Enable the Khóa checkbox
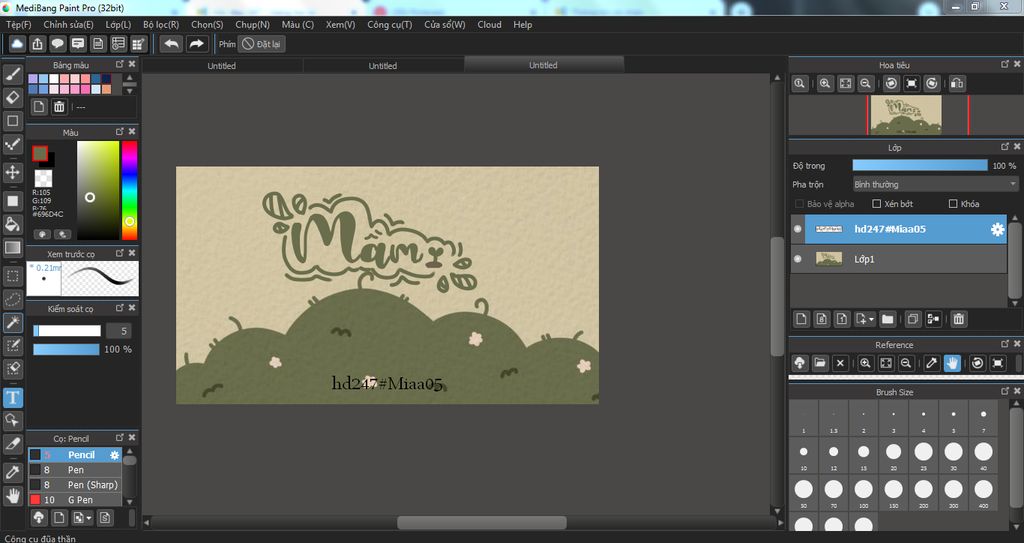Viewport: 1024px width, 543px height. point(953,204)
